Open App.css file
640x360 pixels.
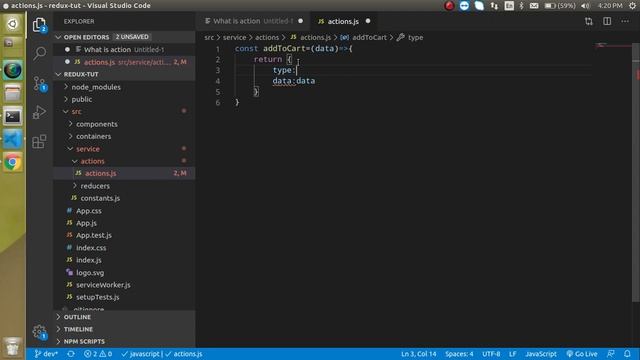pyautogui.click(x=124, y=211)
